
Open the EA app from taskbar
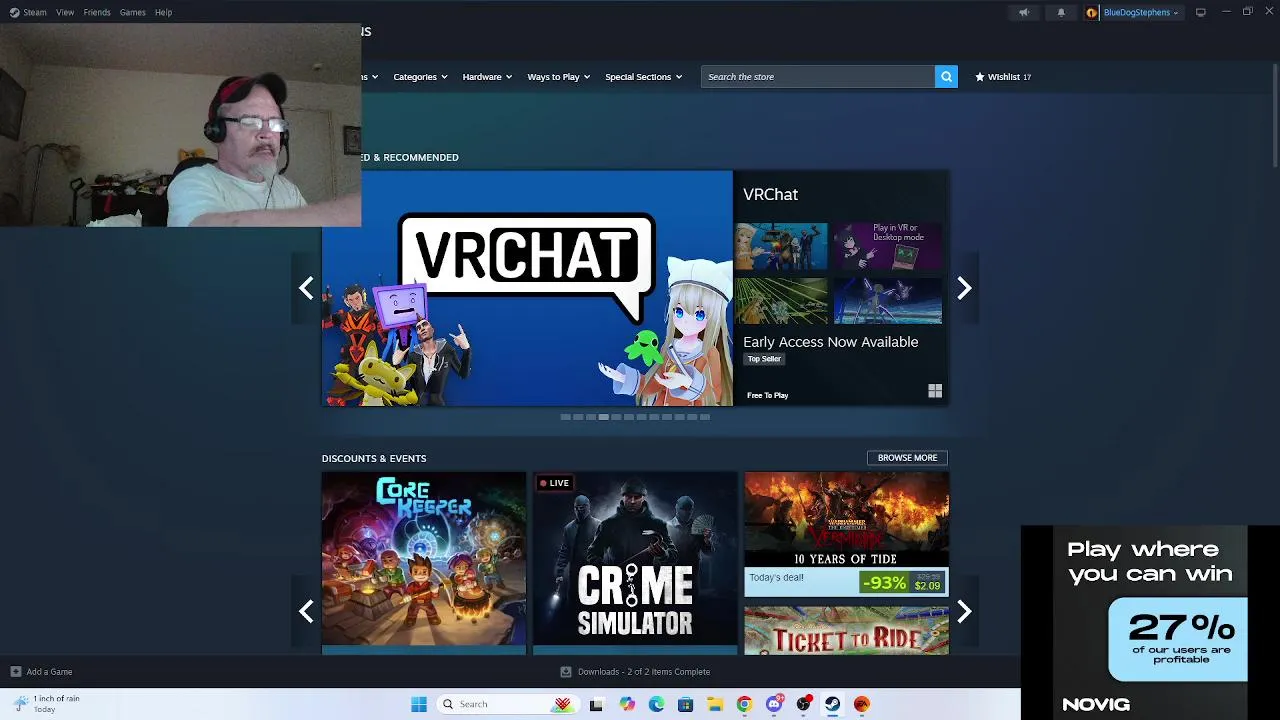[862, 704]
